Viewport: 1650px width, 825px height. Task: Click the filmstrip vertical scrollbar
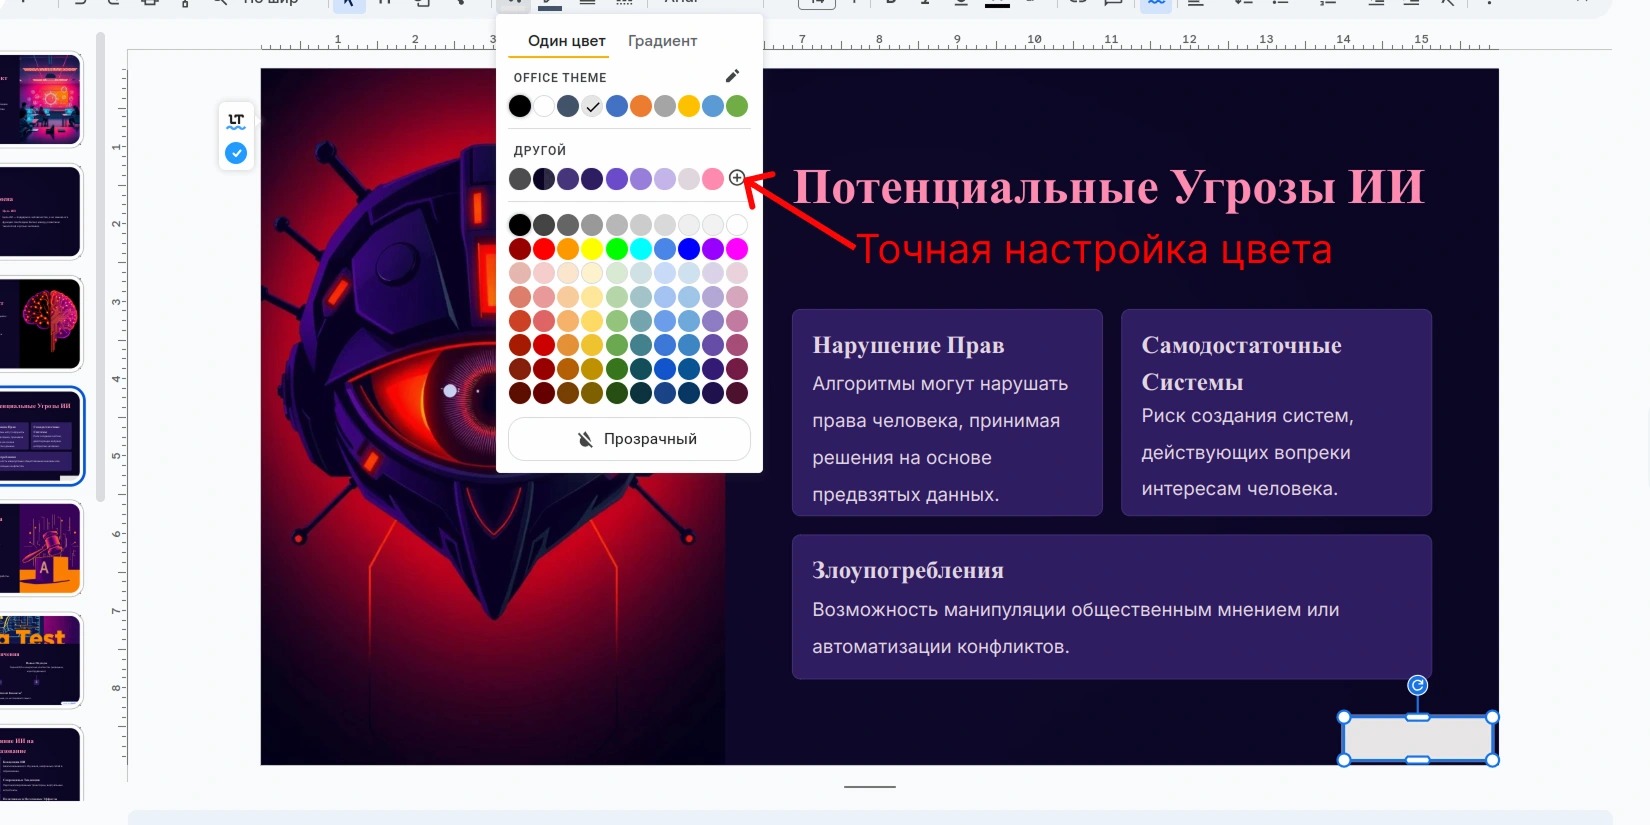pyautogui.click(x=100, y=266)
